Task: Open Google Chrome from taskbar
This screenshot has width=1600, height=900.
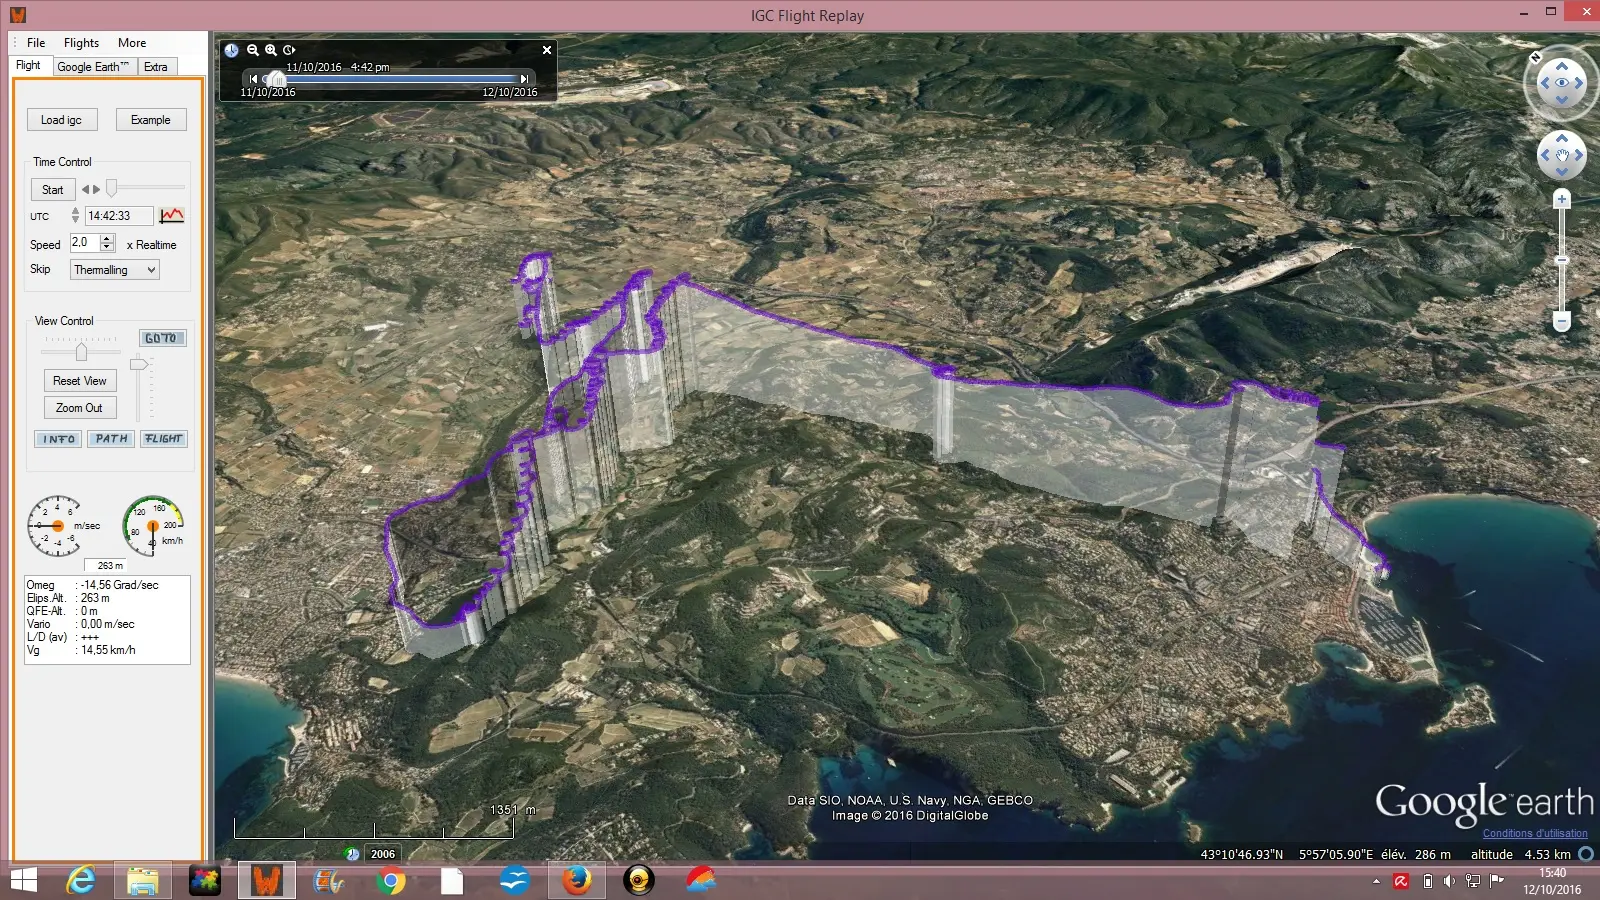Action: [391, 880]
